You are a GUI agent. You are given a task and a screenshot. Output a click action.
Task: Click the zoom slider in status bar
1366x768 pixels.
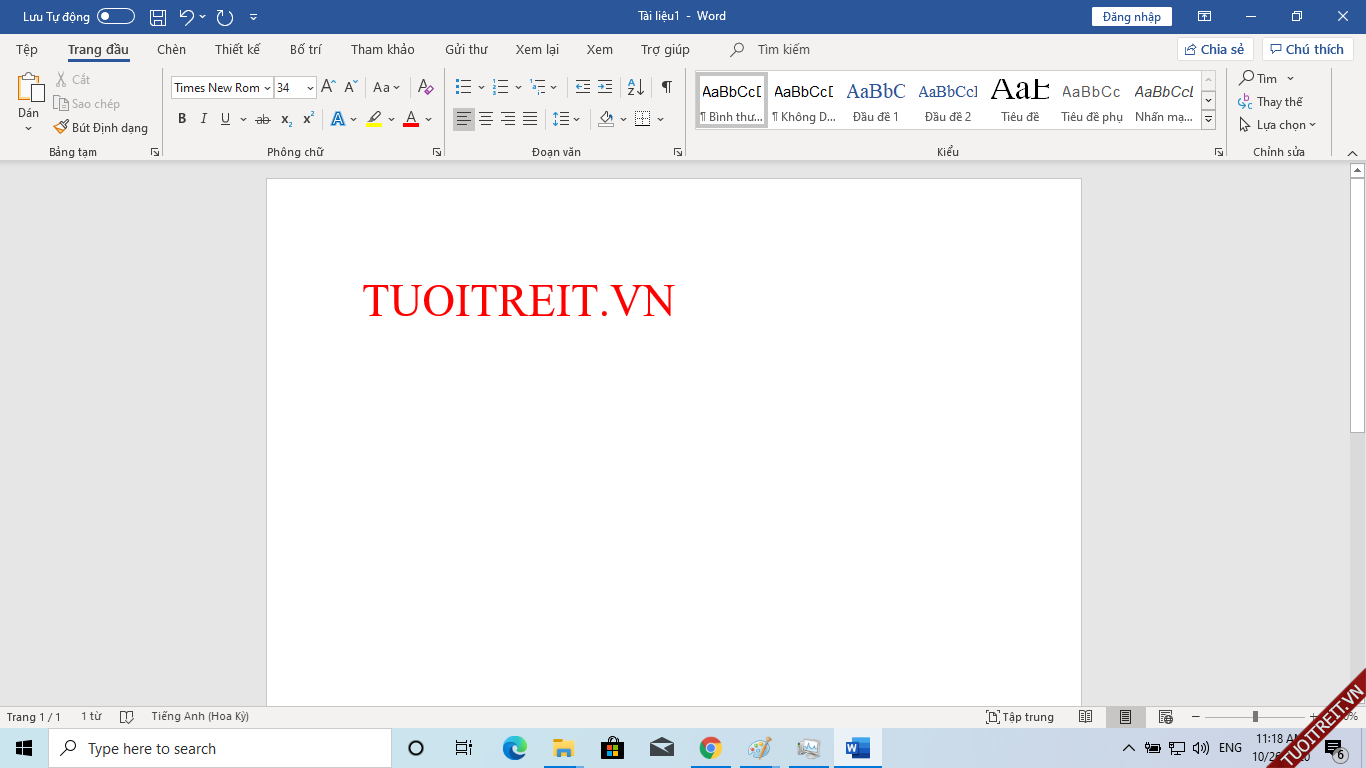(1255, 717)
